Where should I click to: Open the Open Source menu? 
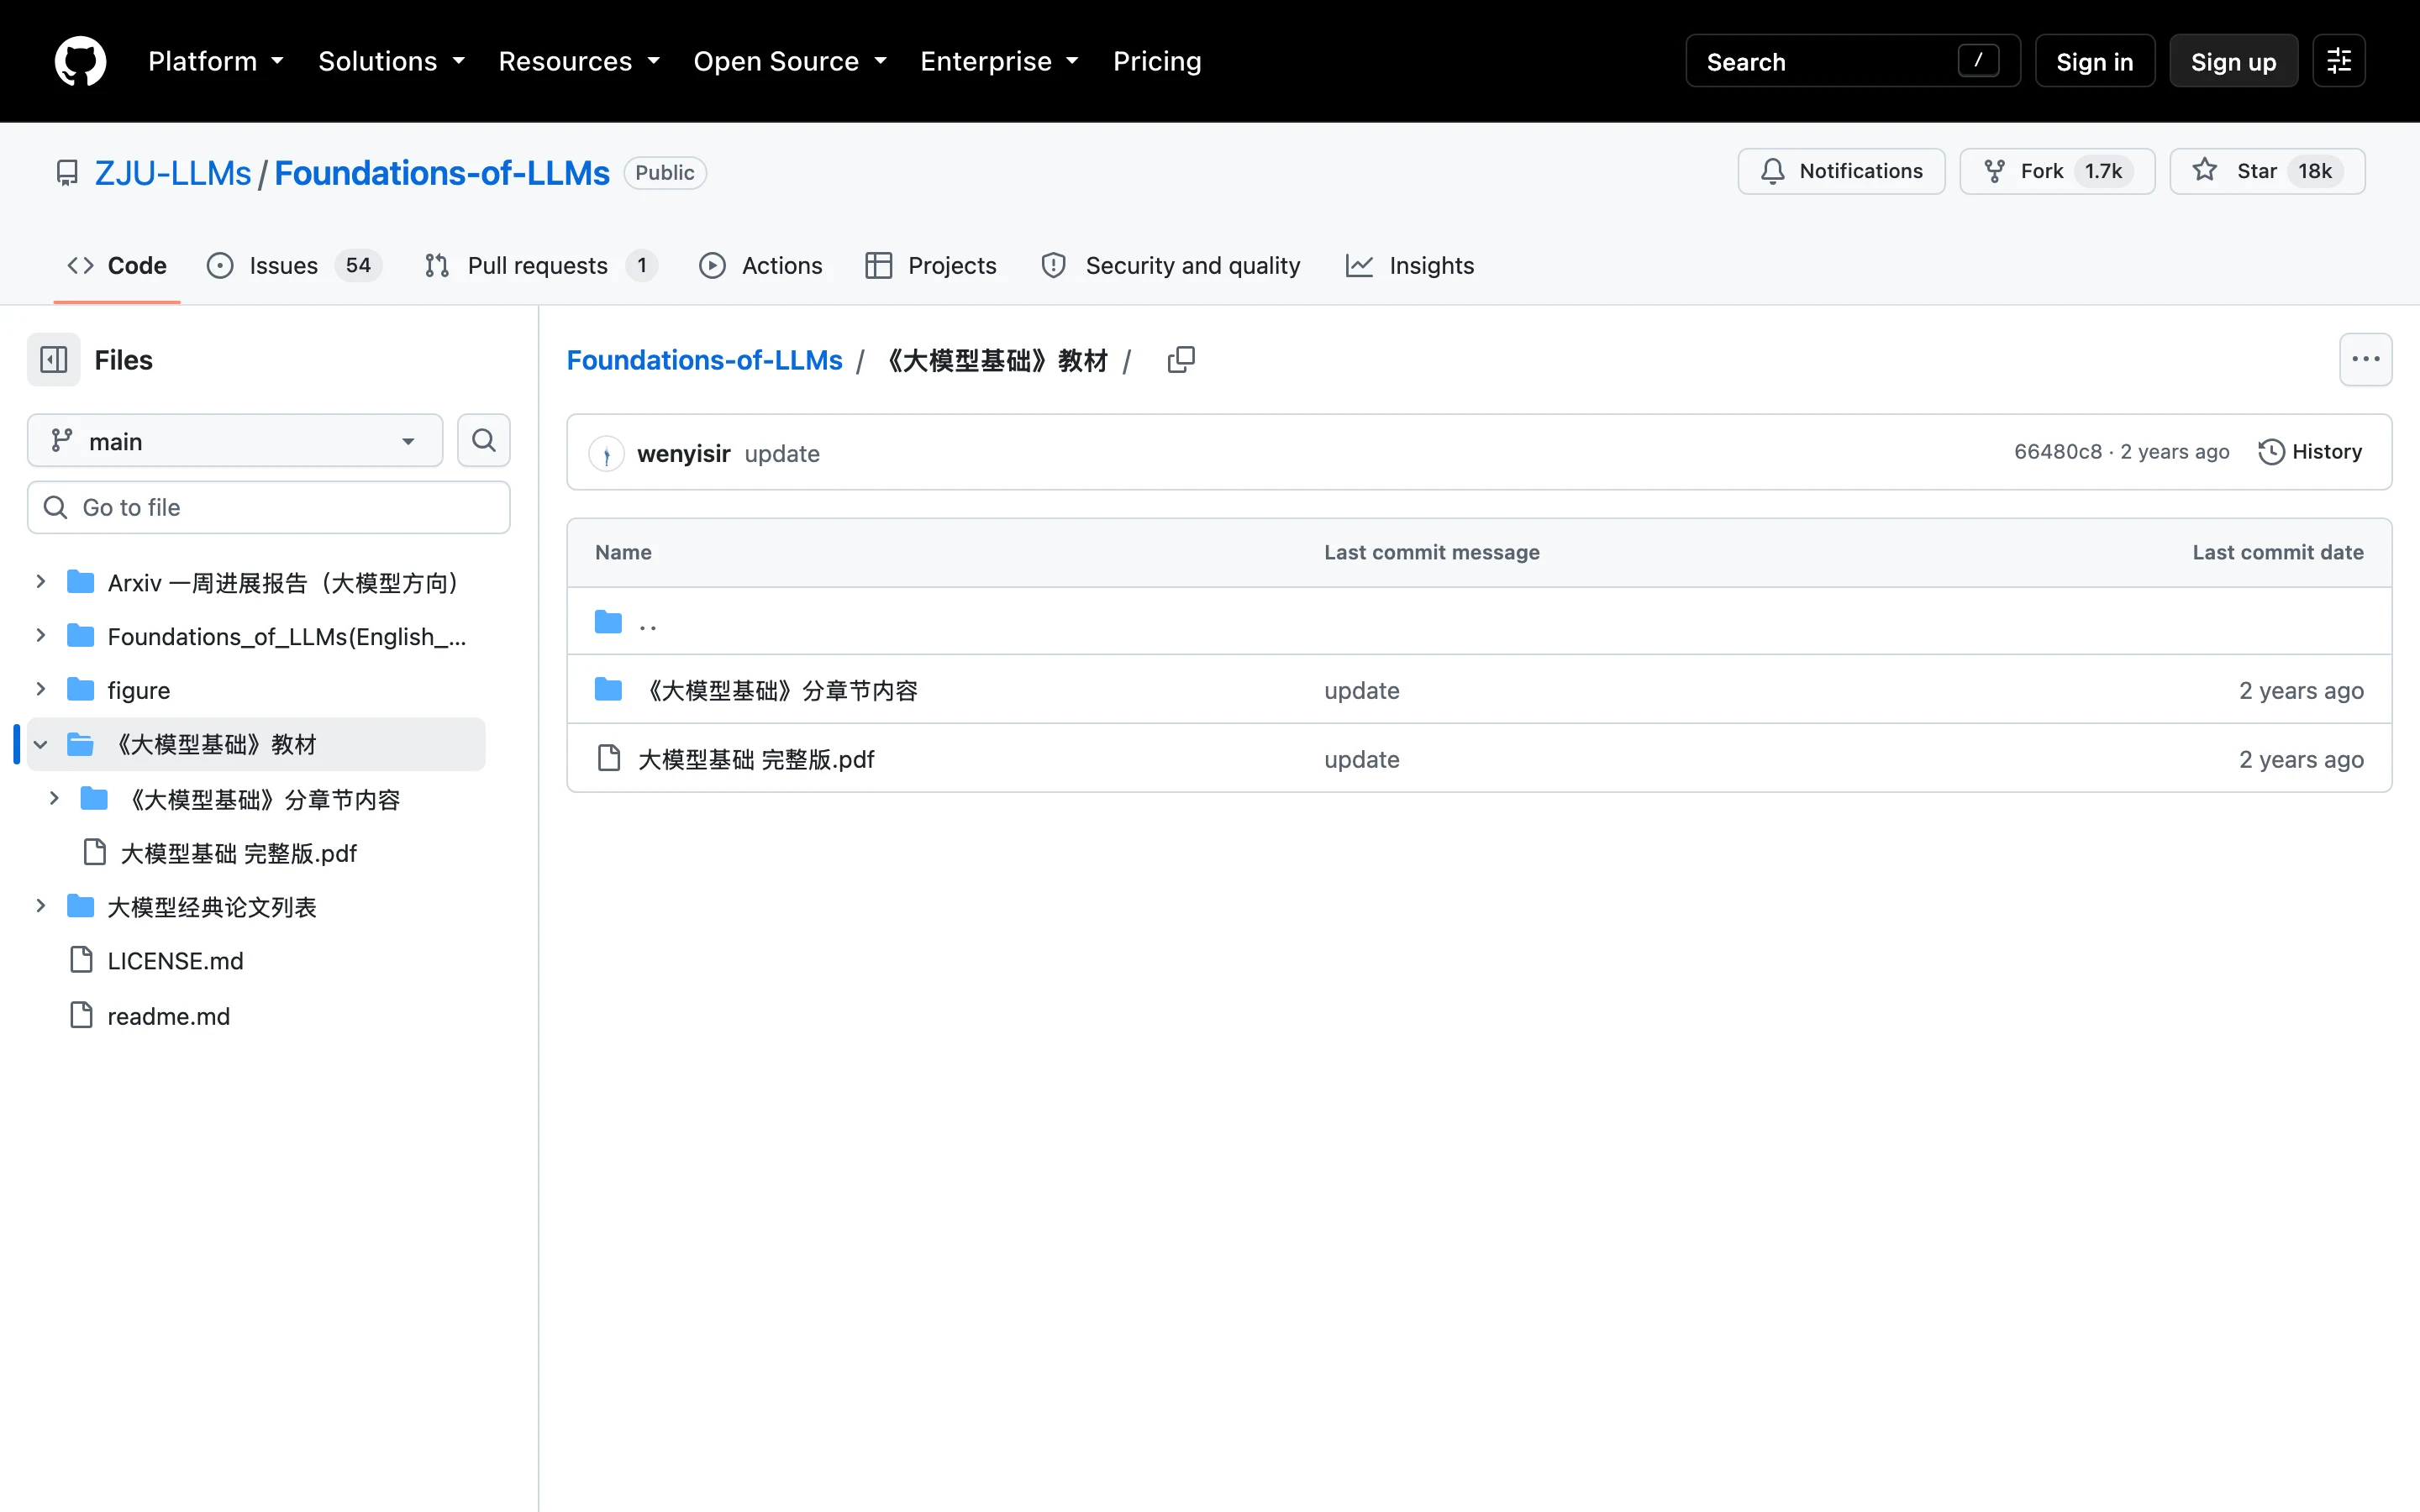coord(790,61)
